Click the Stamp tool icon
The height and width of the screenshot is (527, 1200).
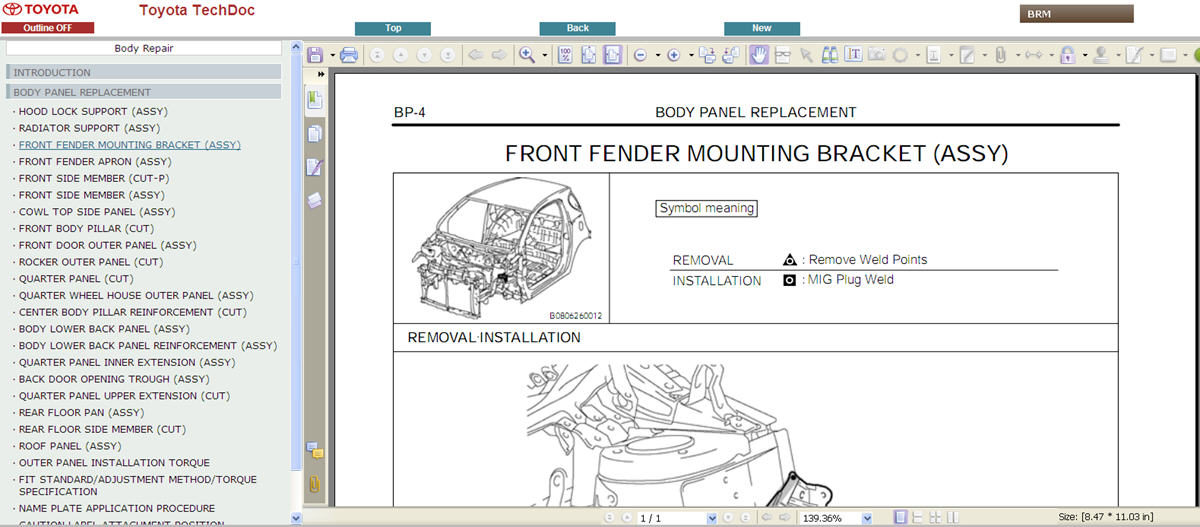click(x=1101, y=55)
